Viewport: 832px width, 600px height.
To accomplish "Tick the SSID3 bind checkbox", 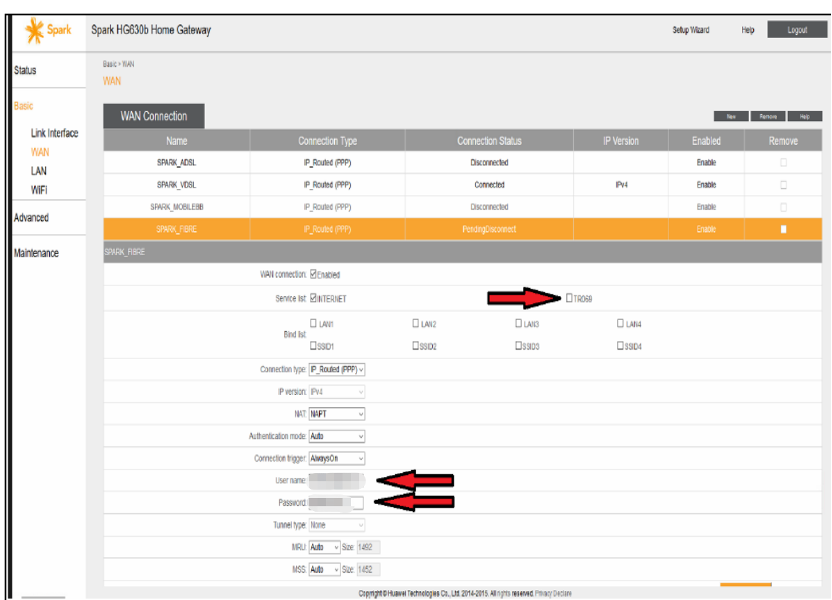I will (x=518, y=345).
